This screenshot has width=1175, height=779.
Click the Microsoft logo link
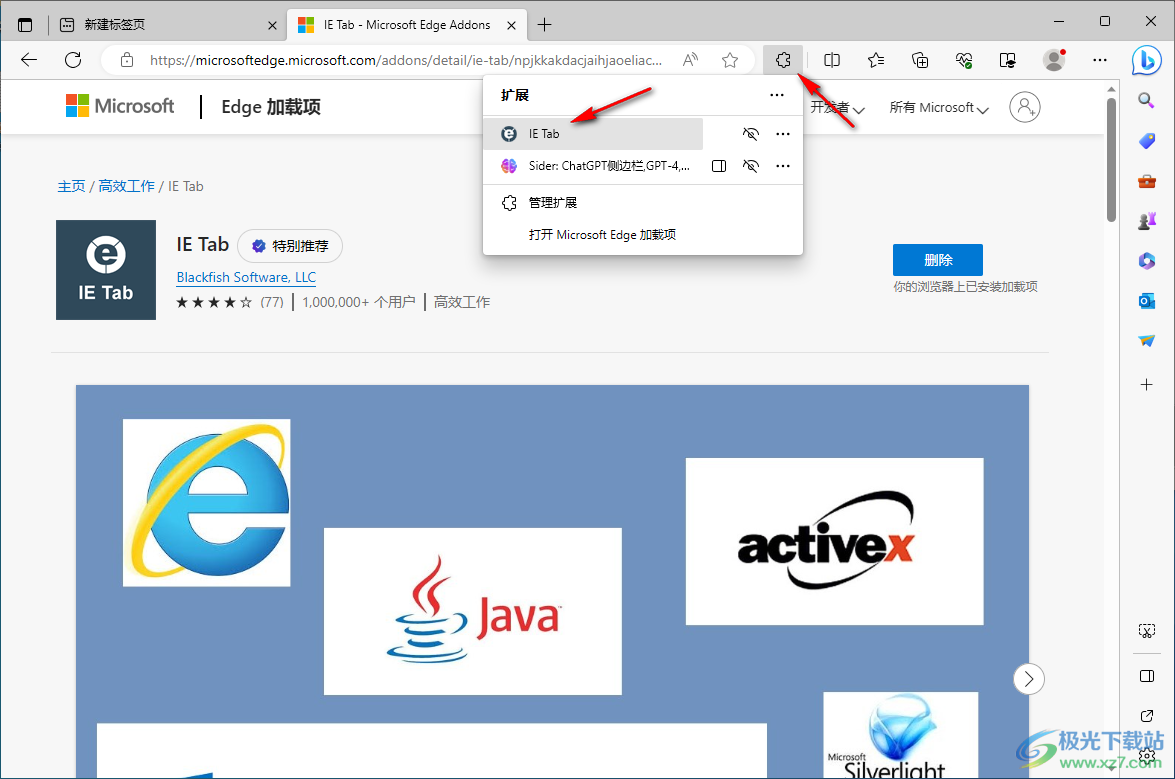coord(120,106)
